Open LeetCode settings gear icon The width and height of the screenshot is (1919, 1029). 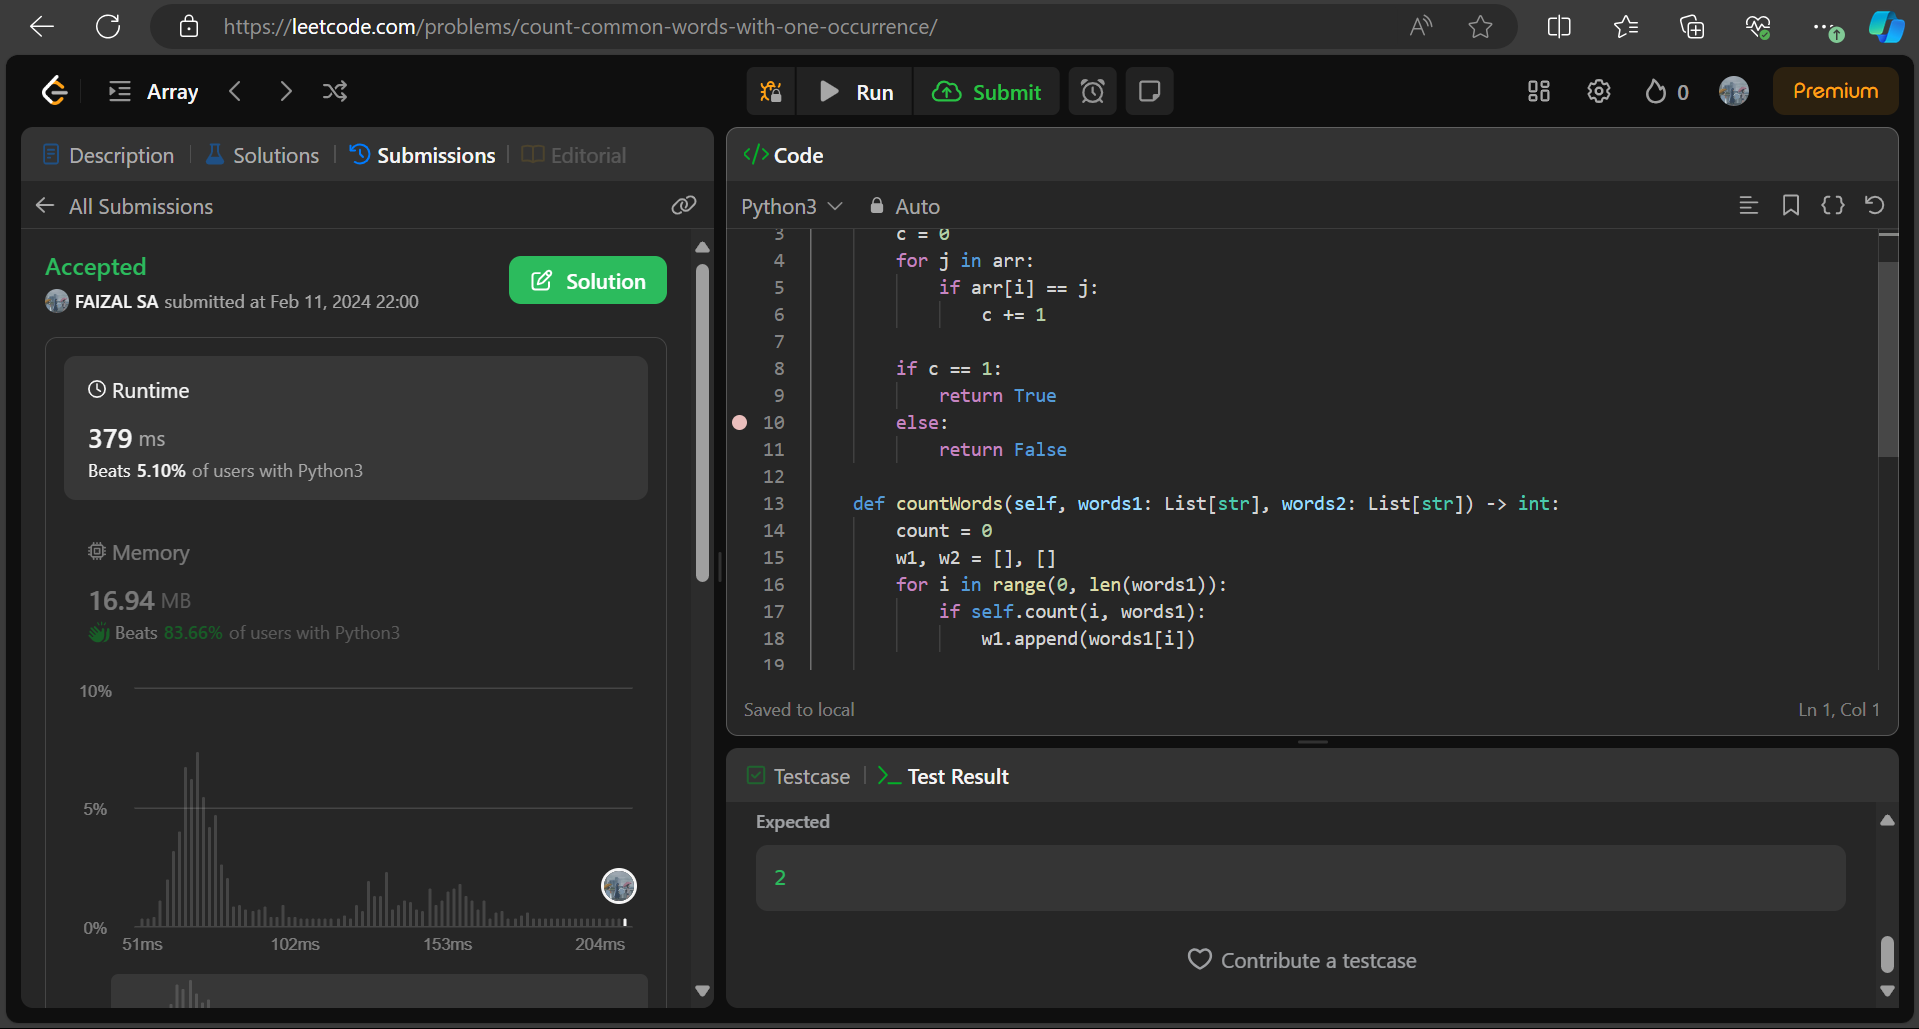coord(1599,92)
